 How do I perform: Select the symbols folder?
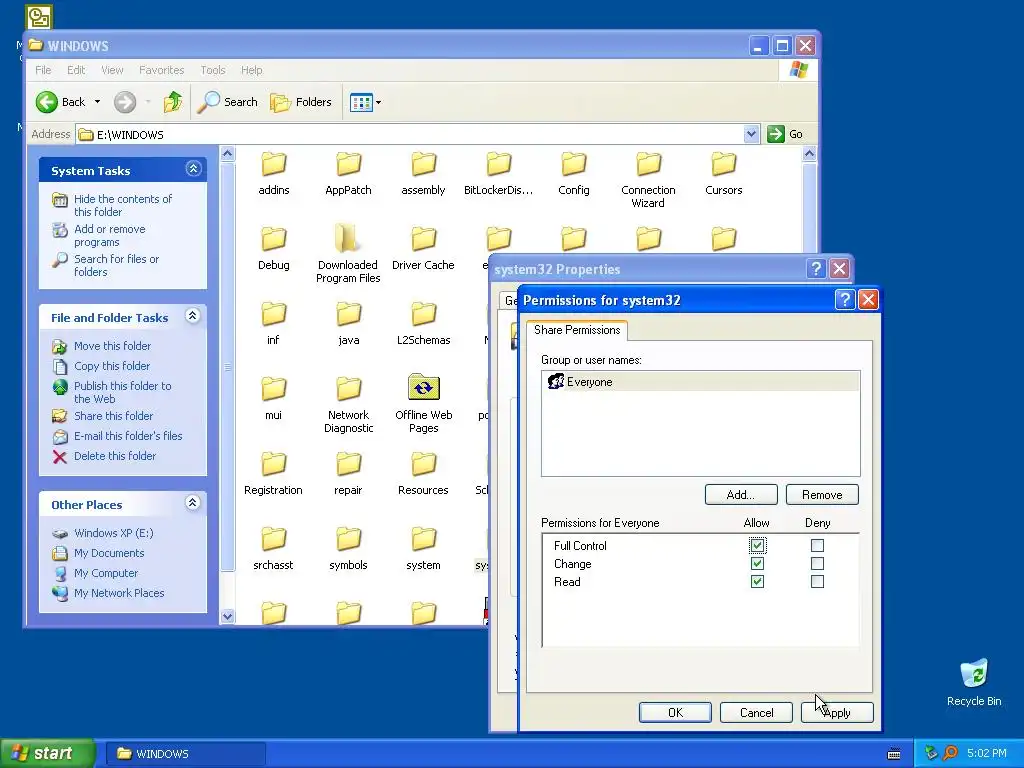pyautogui.click(x=348, y=549)
